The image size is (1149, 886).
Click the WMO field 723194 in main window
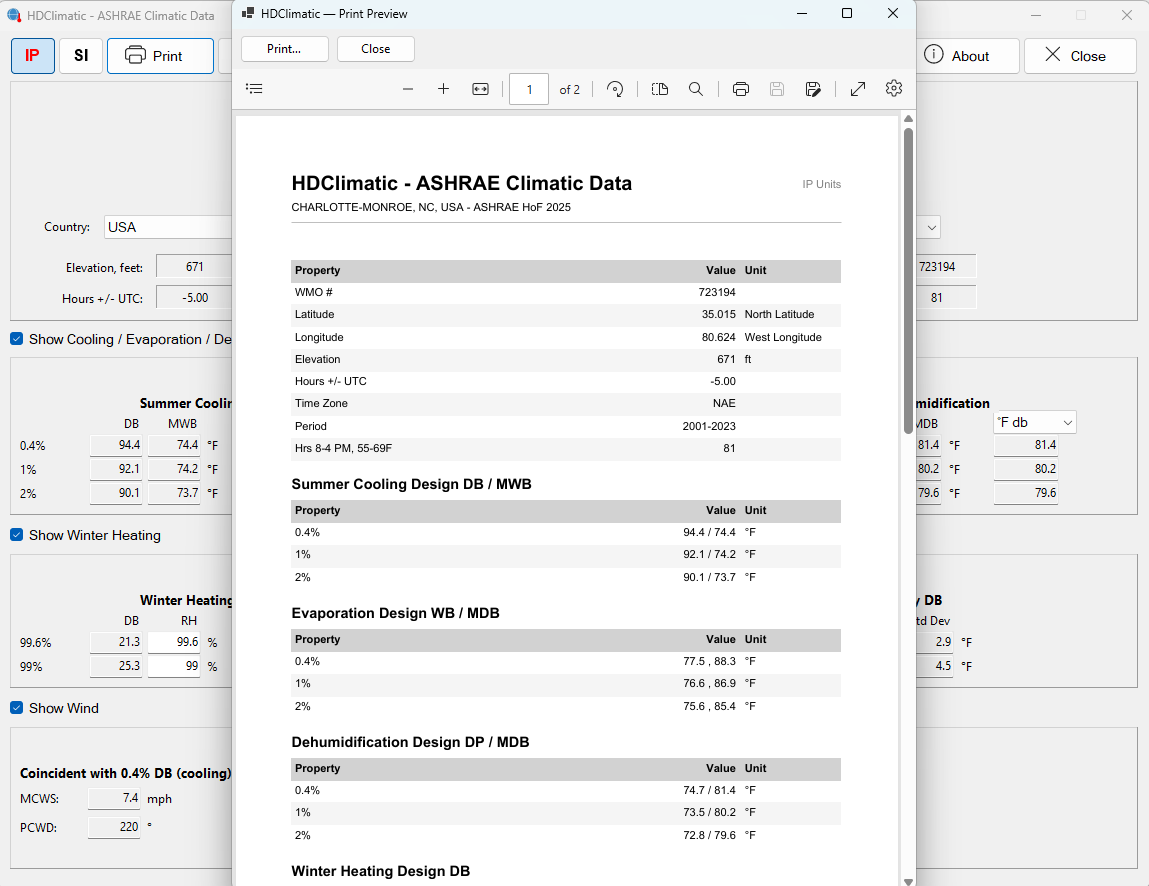point(945,267)
